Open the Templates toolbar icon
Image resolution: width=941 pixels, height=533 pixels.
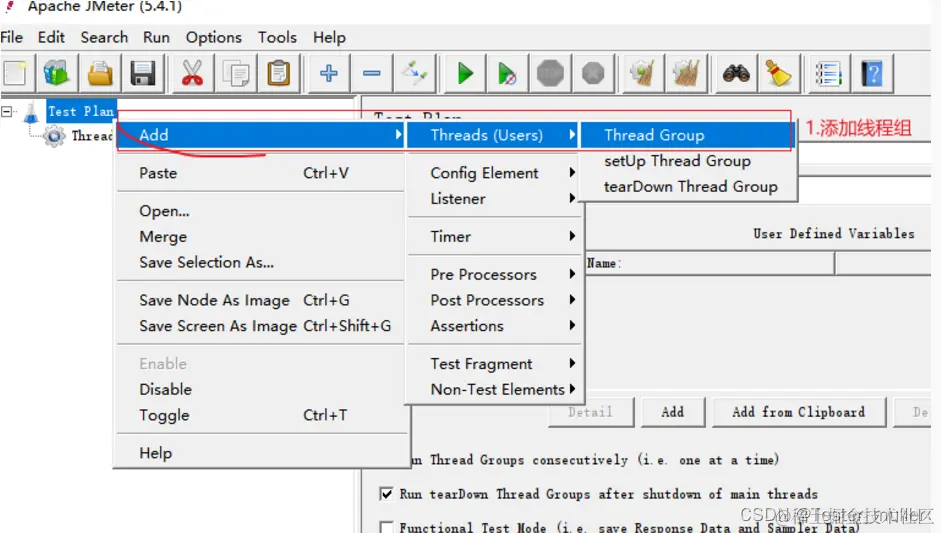pyautogui.click(x=57, y=73)
